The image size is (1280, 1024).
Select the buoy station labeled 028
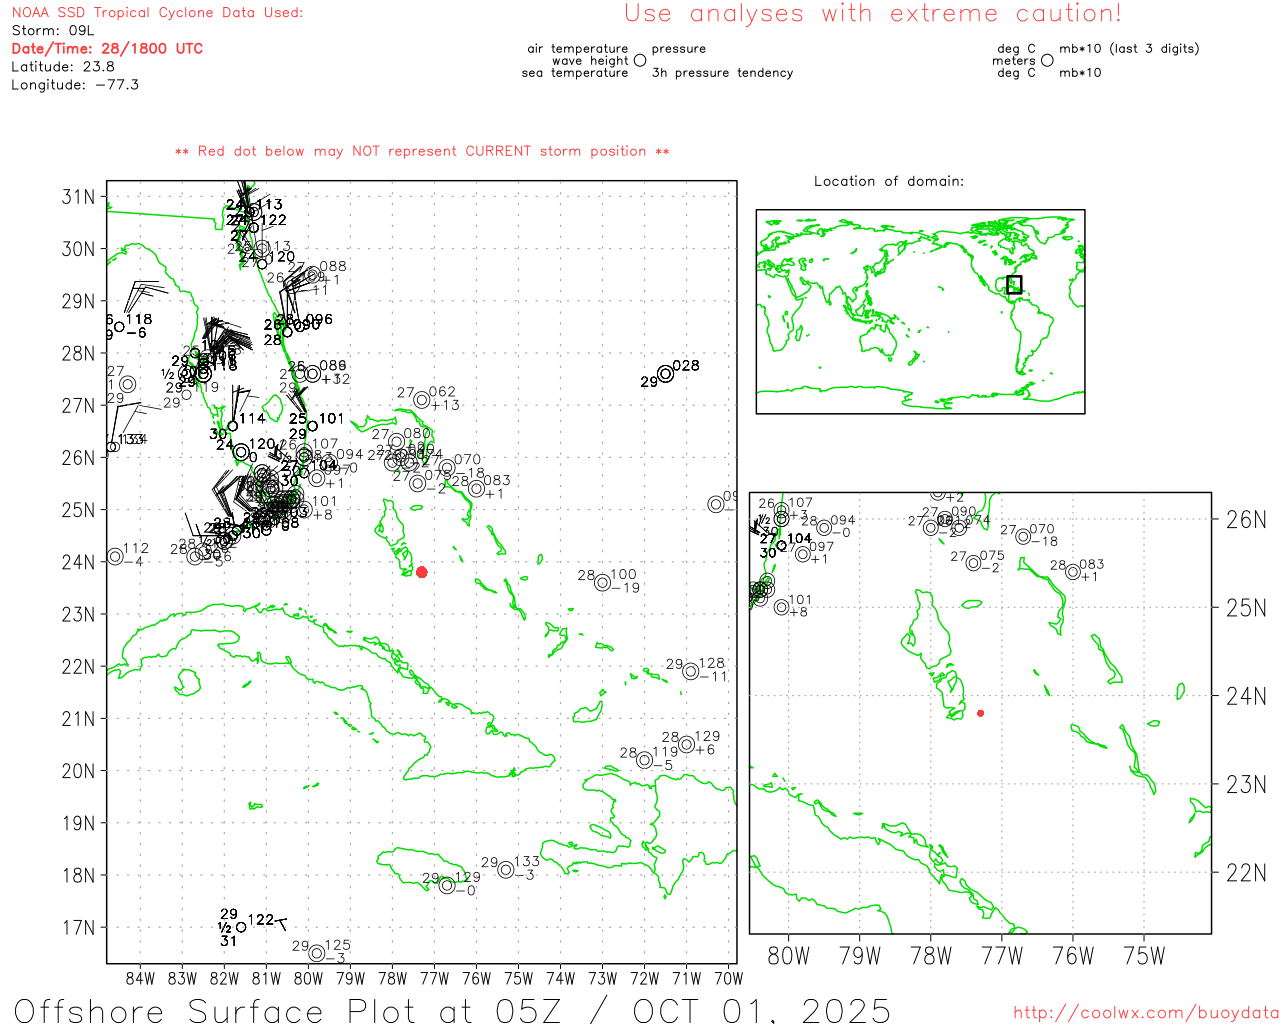(x=666, y=374)
